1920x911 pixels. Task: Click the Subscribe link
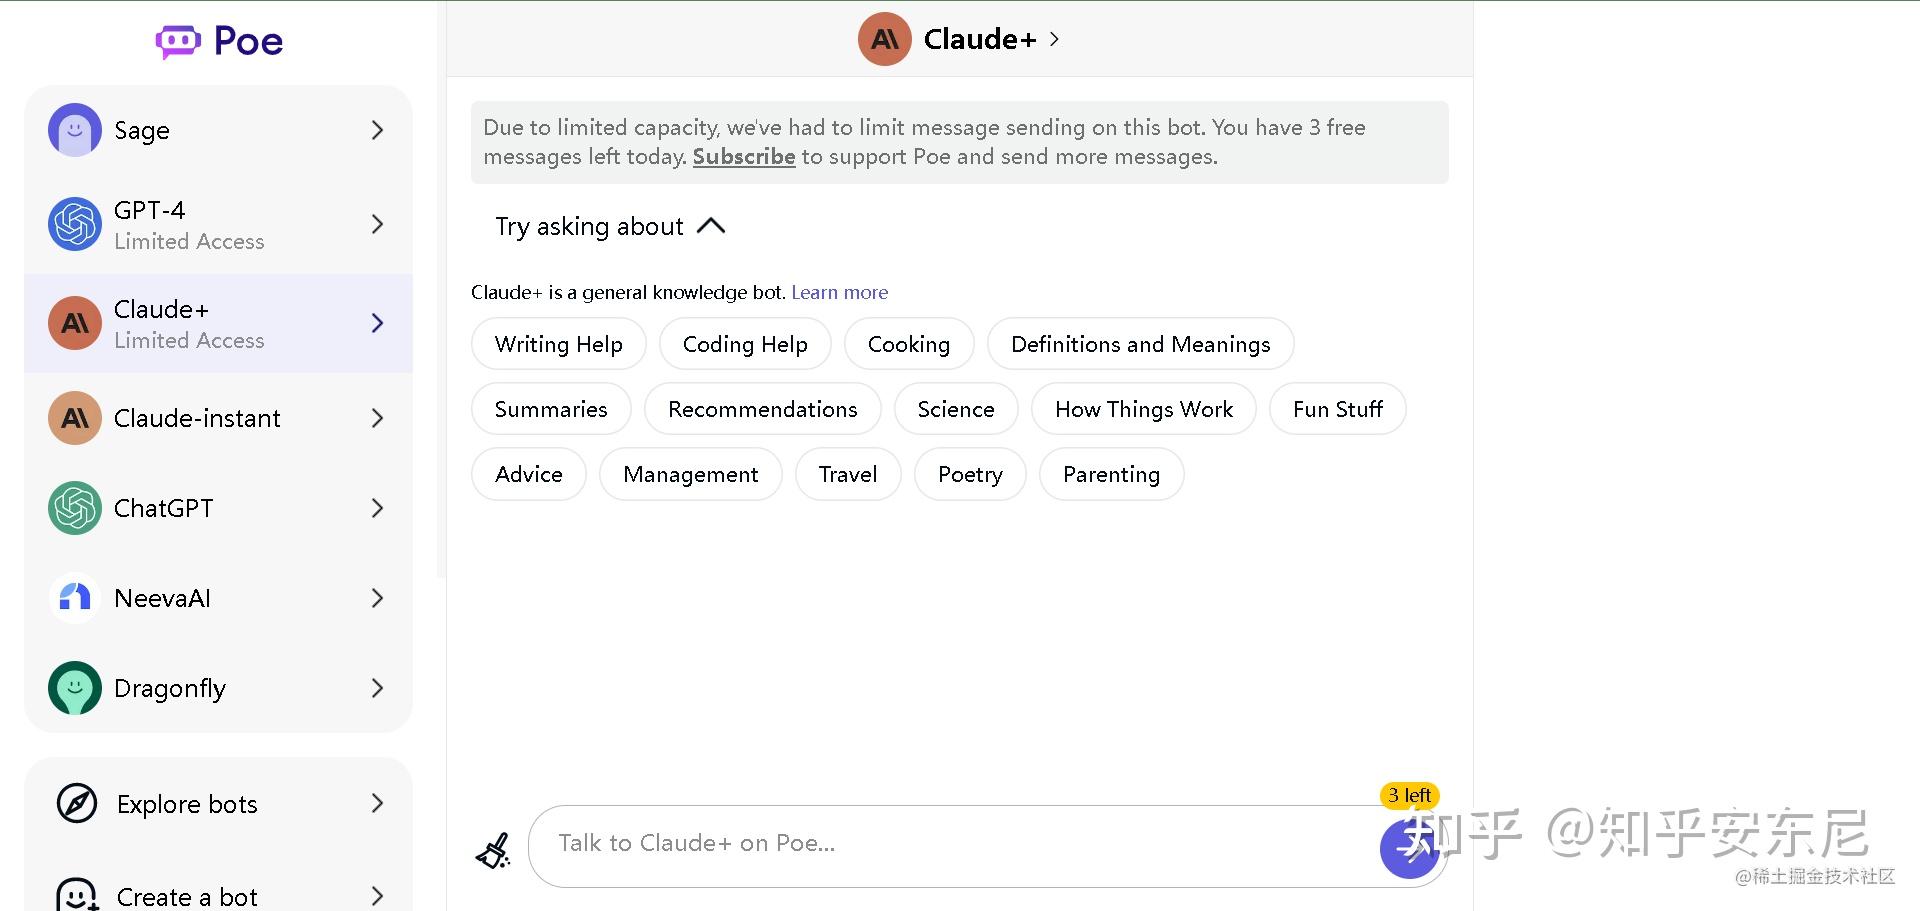click(743, 157)
